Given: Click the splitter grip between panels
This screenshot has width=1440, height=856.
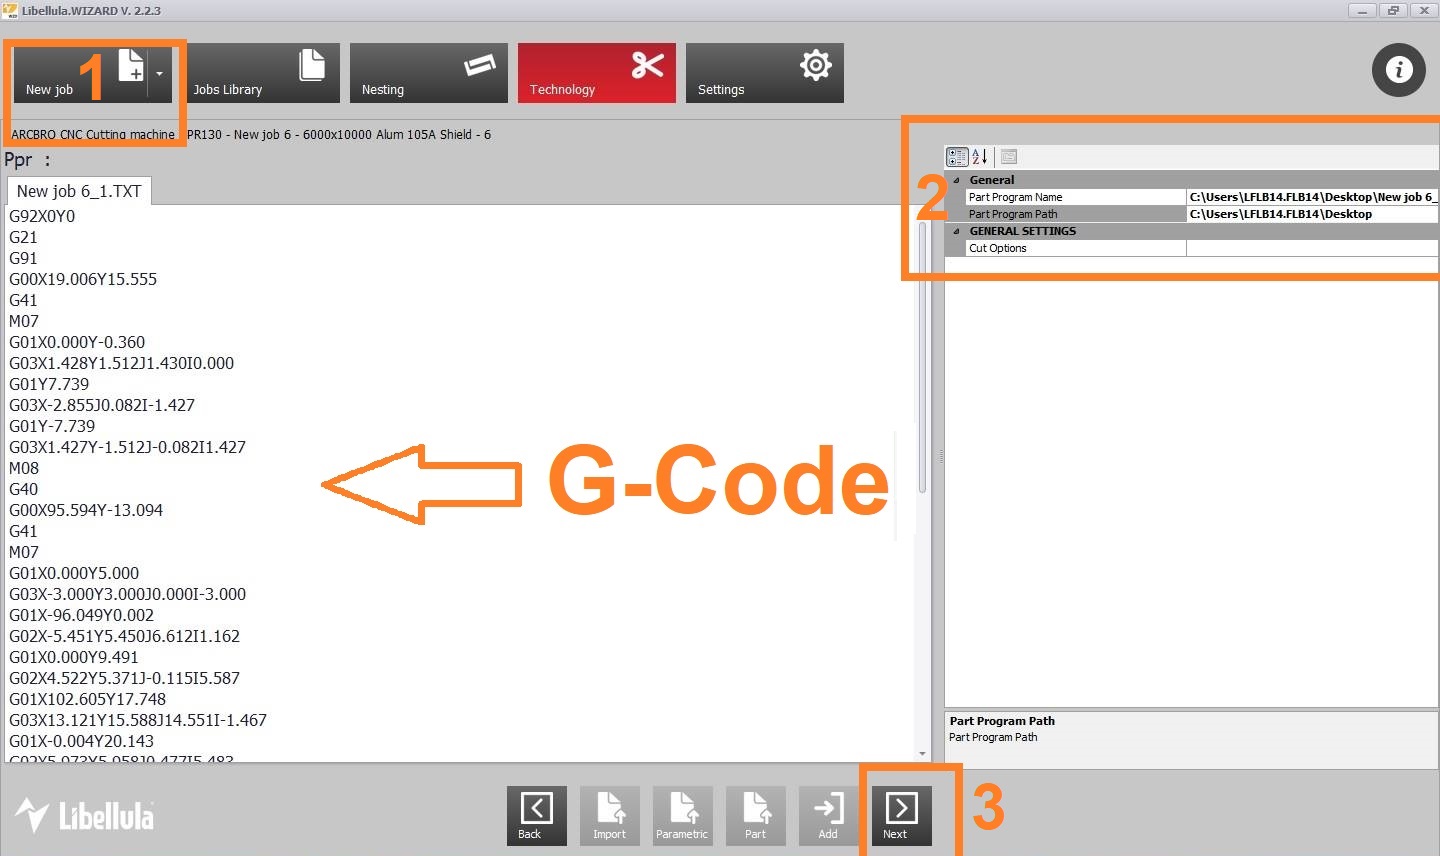Looking at the screenshot, I should 941,456.
